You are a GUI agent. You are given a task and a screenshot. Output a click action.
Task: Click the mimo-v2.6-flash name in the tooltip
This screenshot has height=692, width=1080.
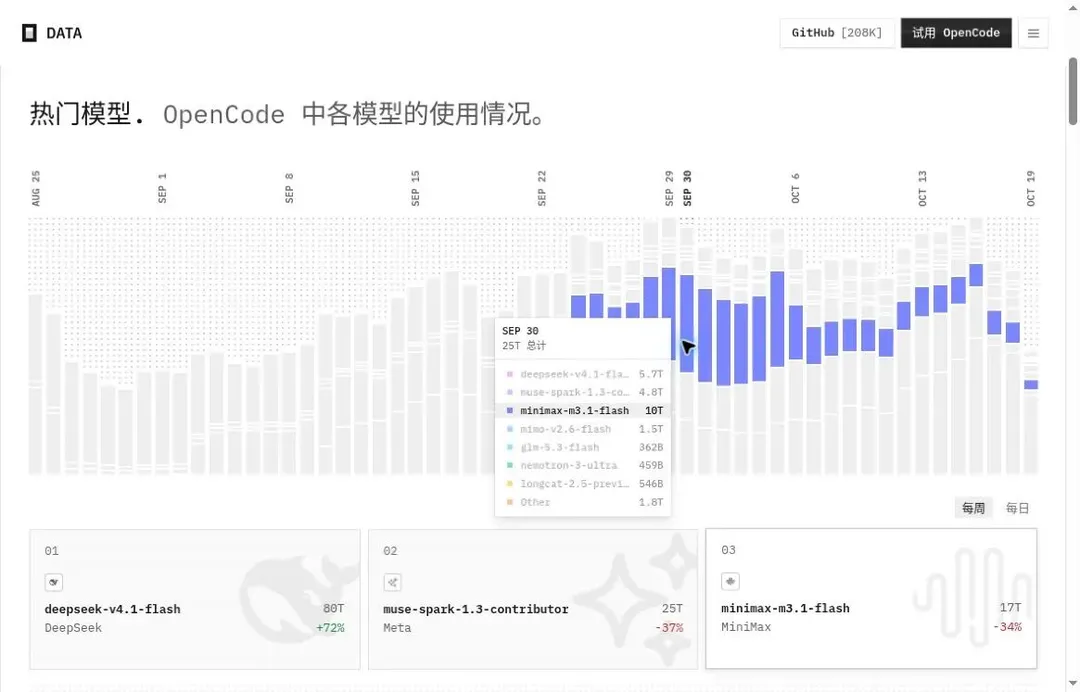(565, 429)
